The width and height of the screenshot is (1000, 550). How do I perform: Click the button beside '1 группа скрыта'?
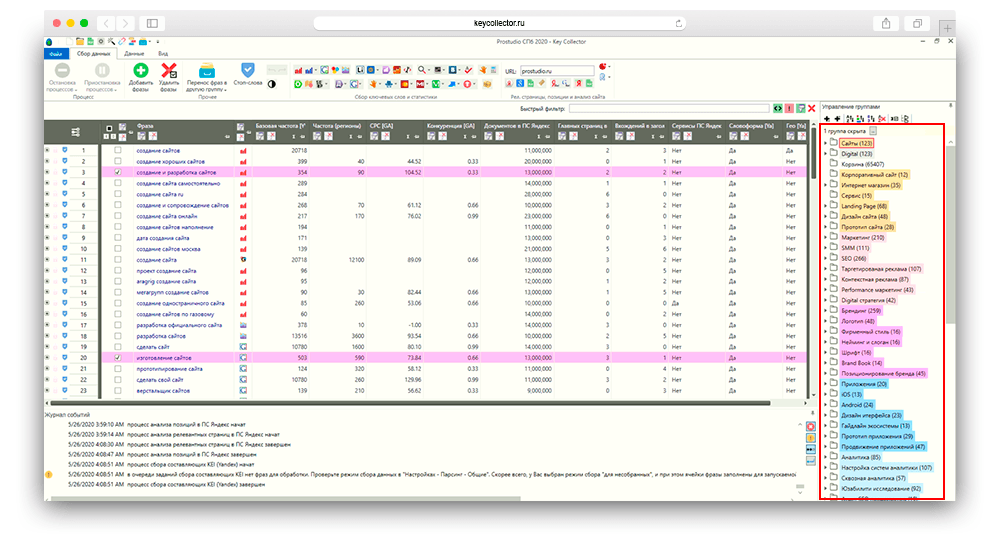(874, 131)
